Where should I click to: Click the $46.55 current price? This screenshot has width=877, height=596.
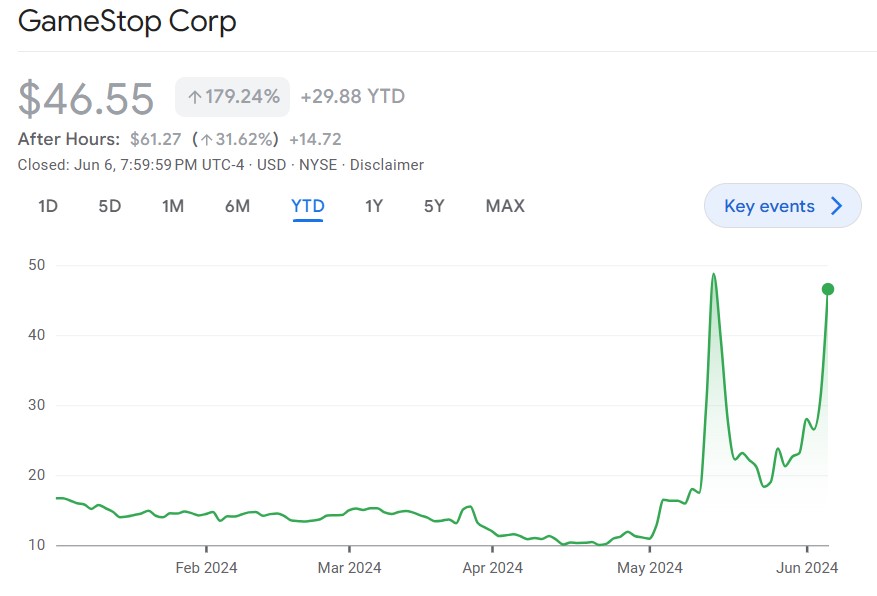point(87,98)
